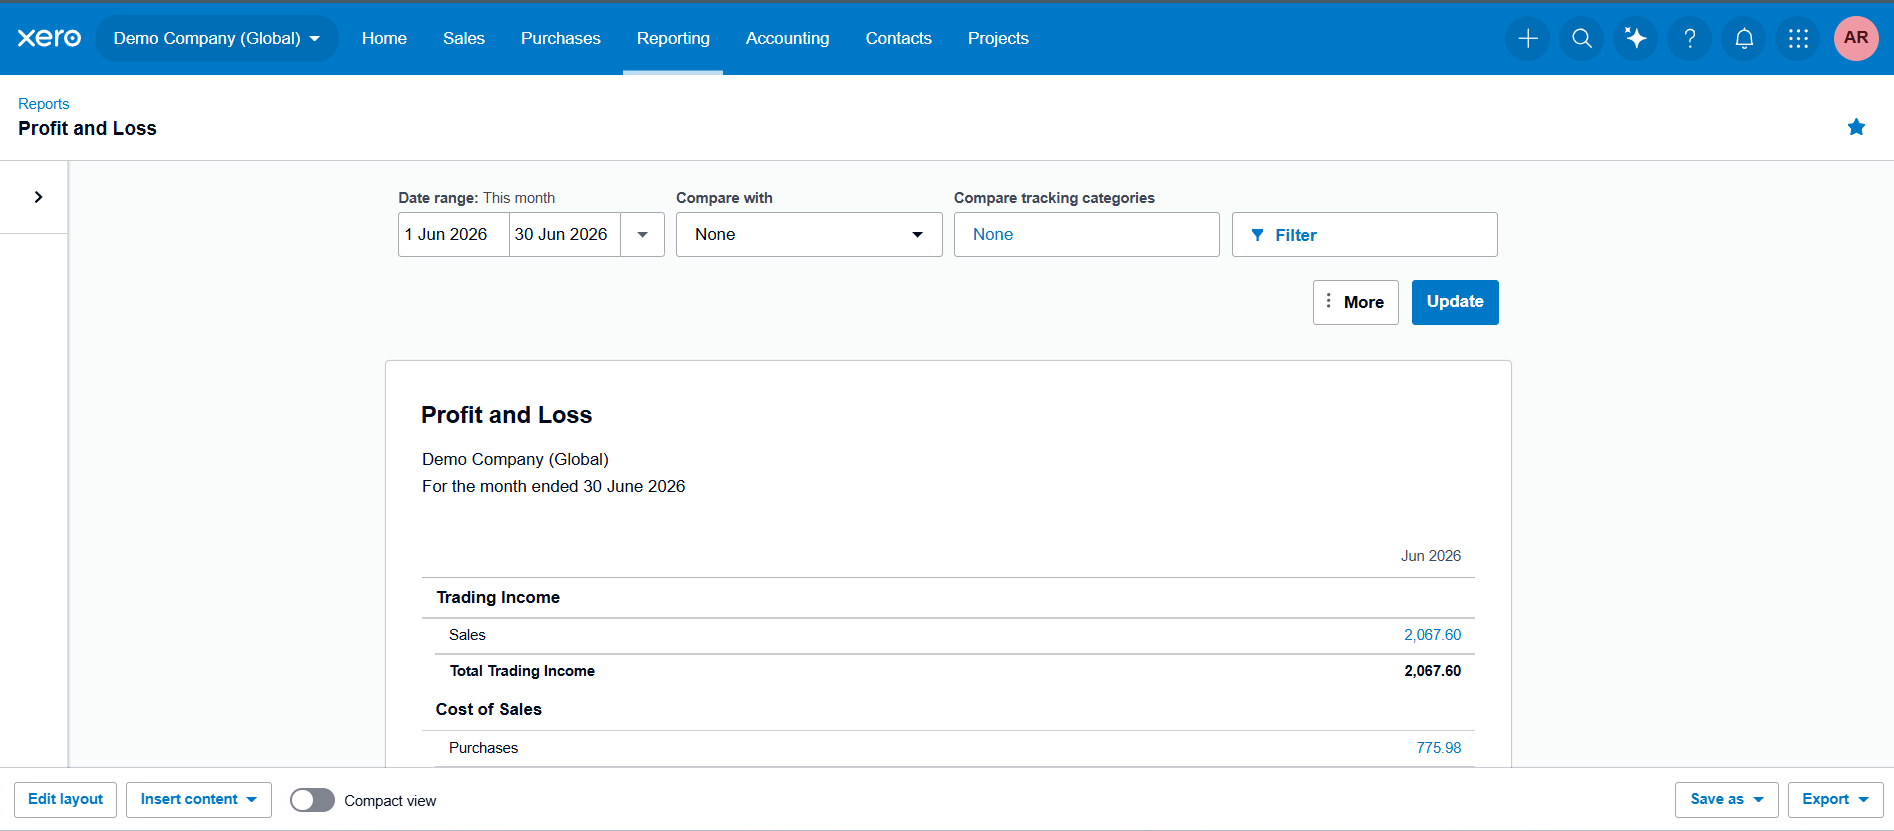Click the start date field 1 Jun 2026
This screenshot has height=831, width=1894.
(454, 234)
